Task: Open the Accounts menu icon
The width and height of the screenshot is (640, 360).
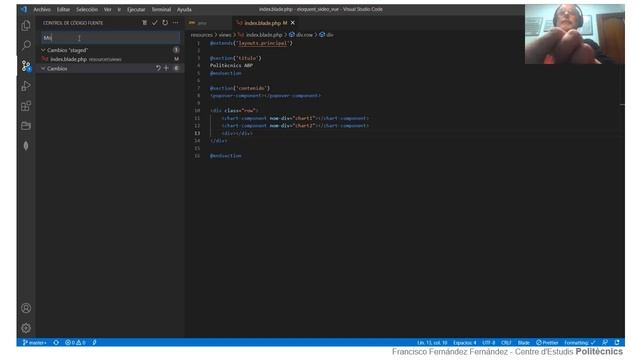Action: 26,308
